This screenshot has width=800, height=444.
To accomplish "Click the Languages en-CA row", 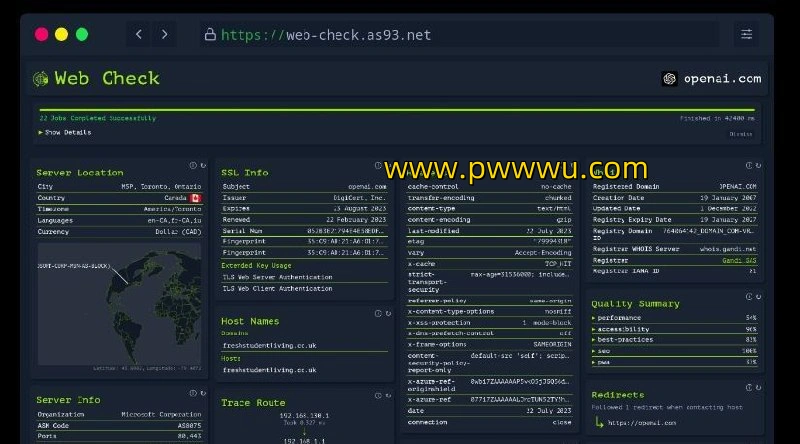I will point(119,220).
